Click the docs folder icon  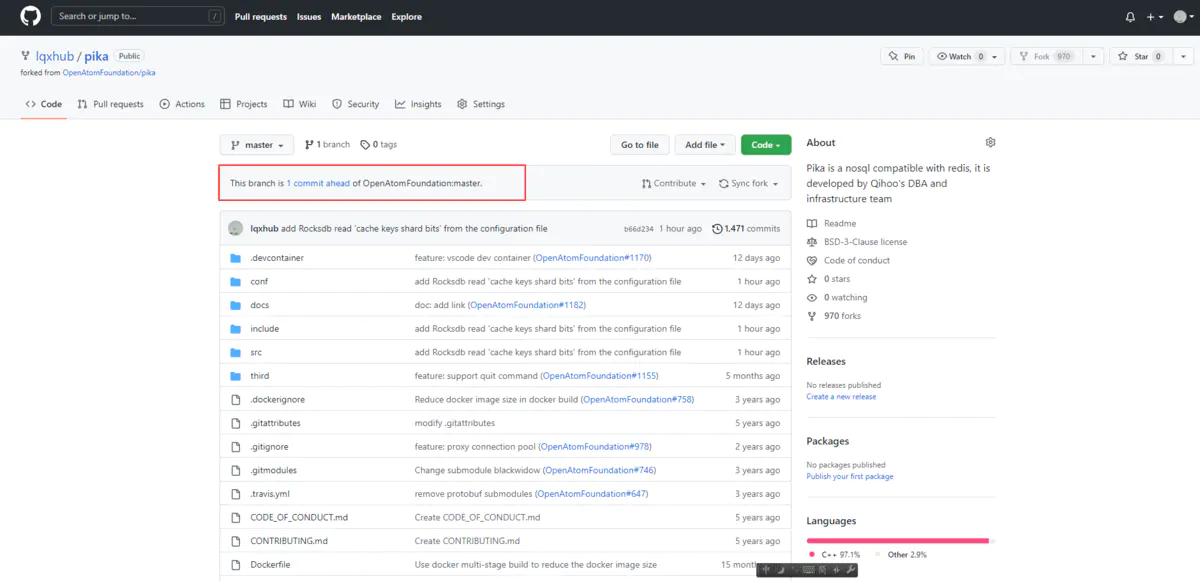[x=236, y=305]
